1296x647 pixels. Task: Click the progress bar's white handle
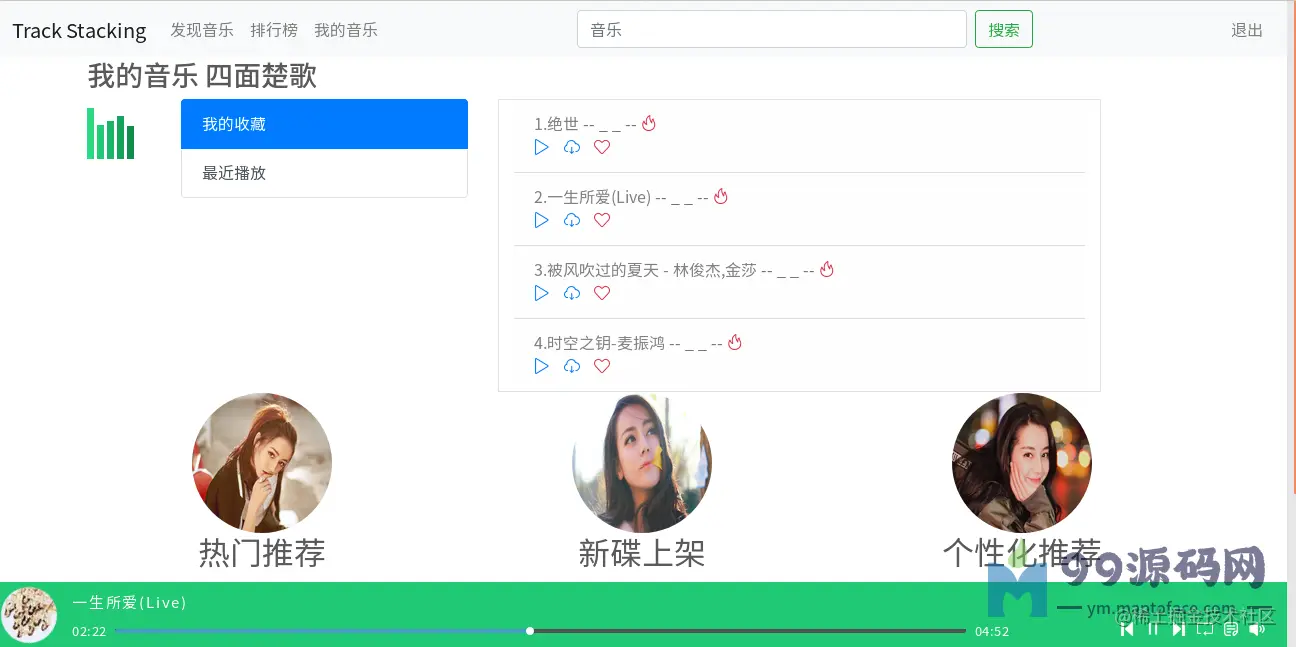(x=530, y=631)
